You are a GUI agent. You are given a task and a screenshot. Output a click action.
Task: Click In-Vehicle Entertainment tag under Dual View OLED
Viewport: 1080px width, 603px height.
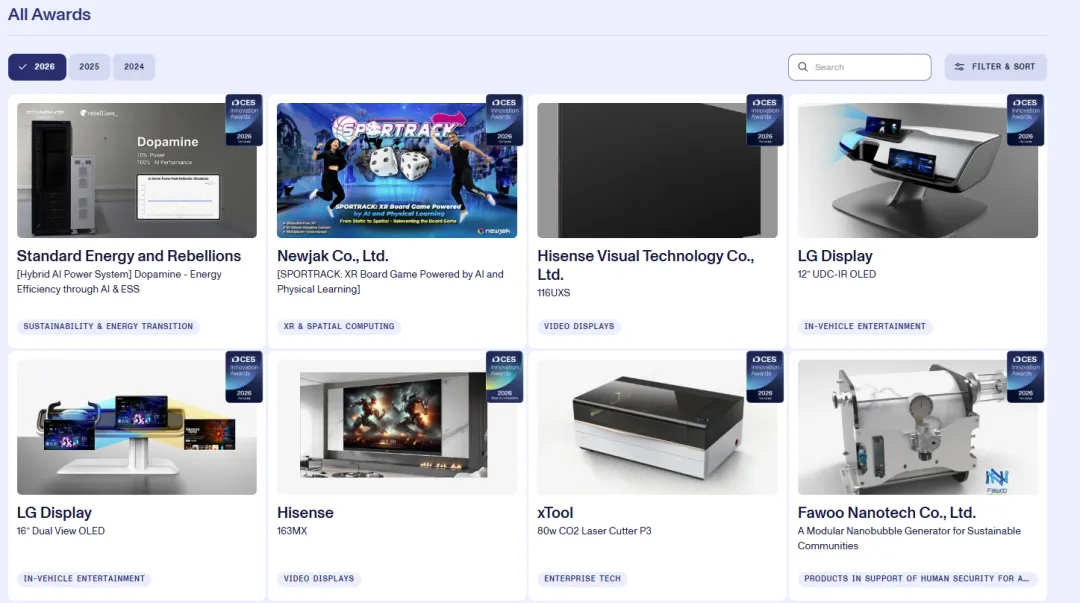(x=84, y=578)
